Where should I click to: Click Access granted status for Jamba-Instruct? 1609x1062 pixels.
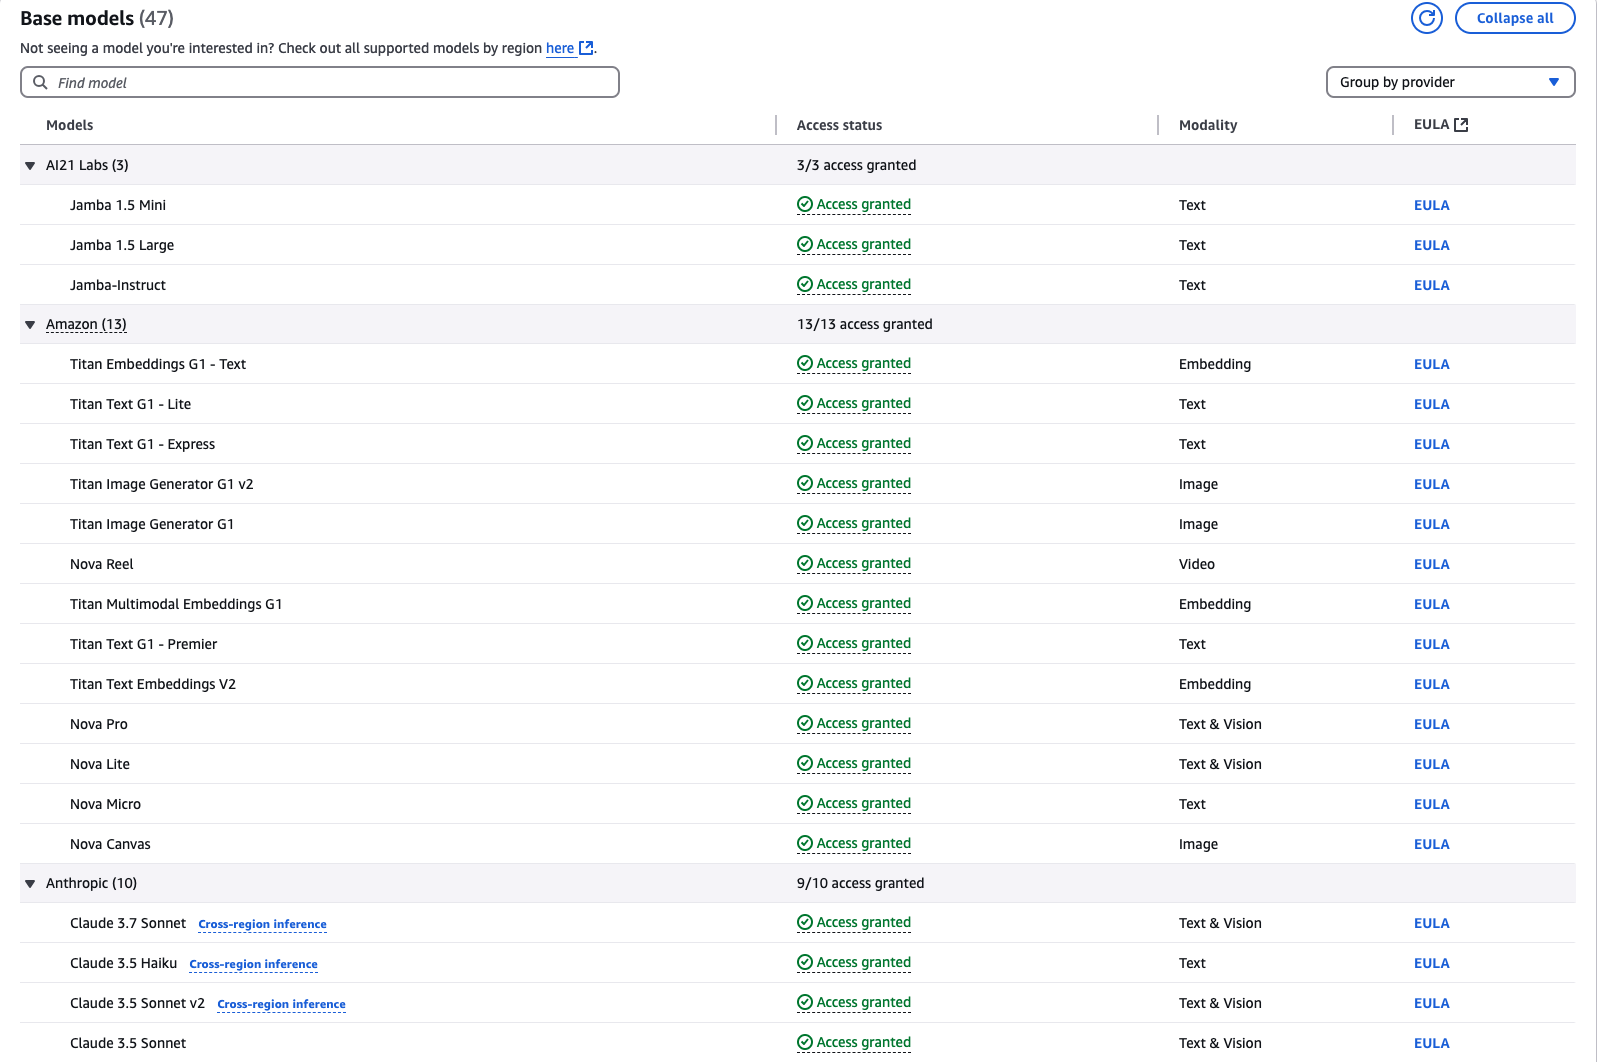[854, 284]
